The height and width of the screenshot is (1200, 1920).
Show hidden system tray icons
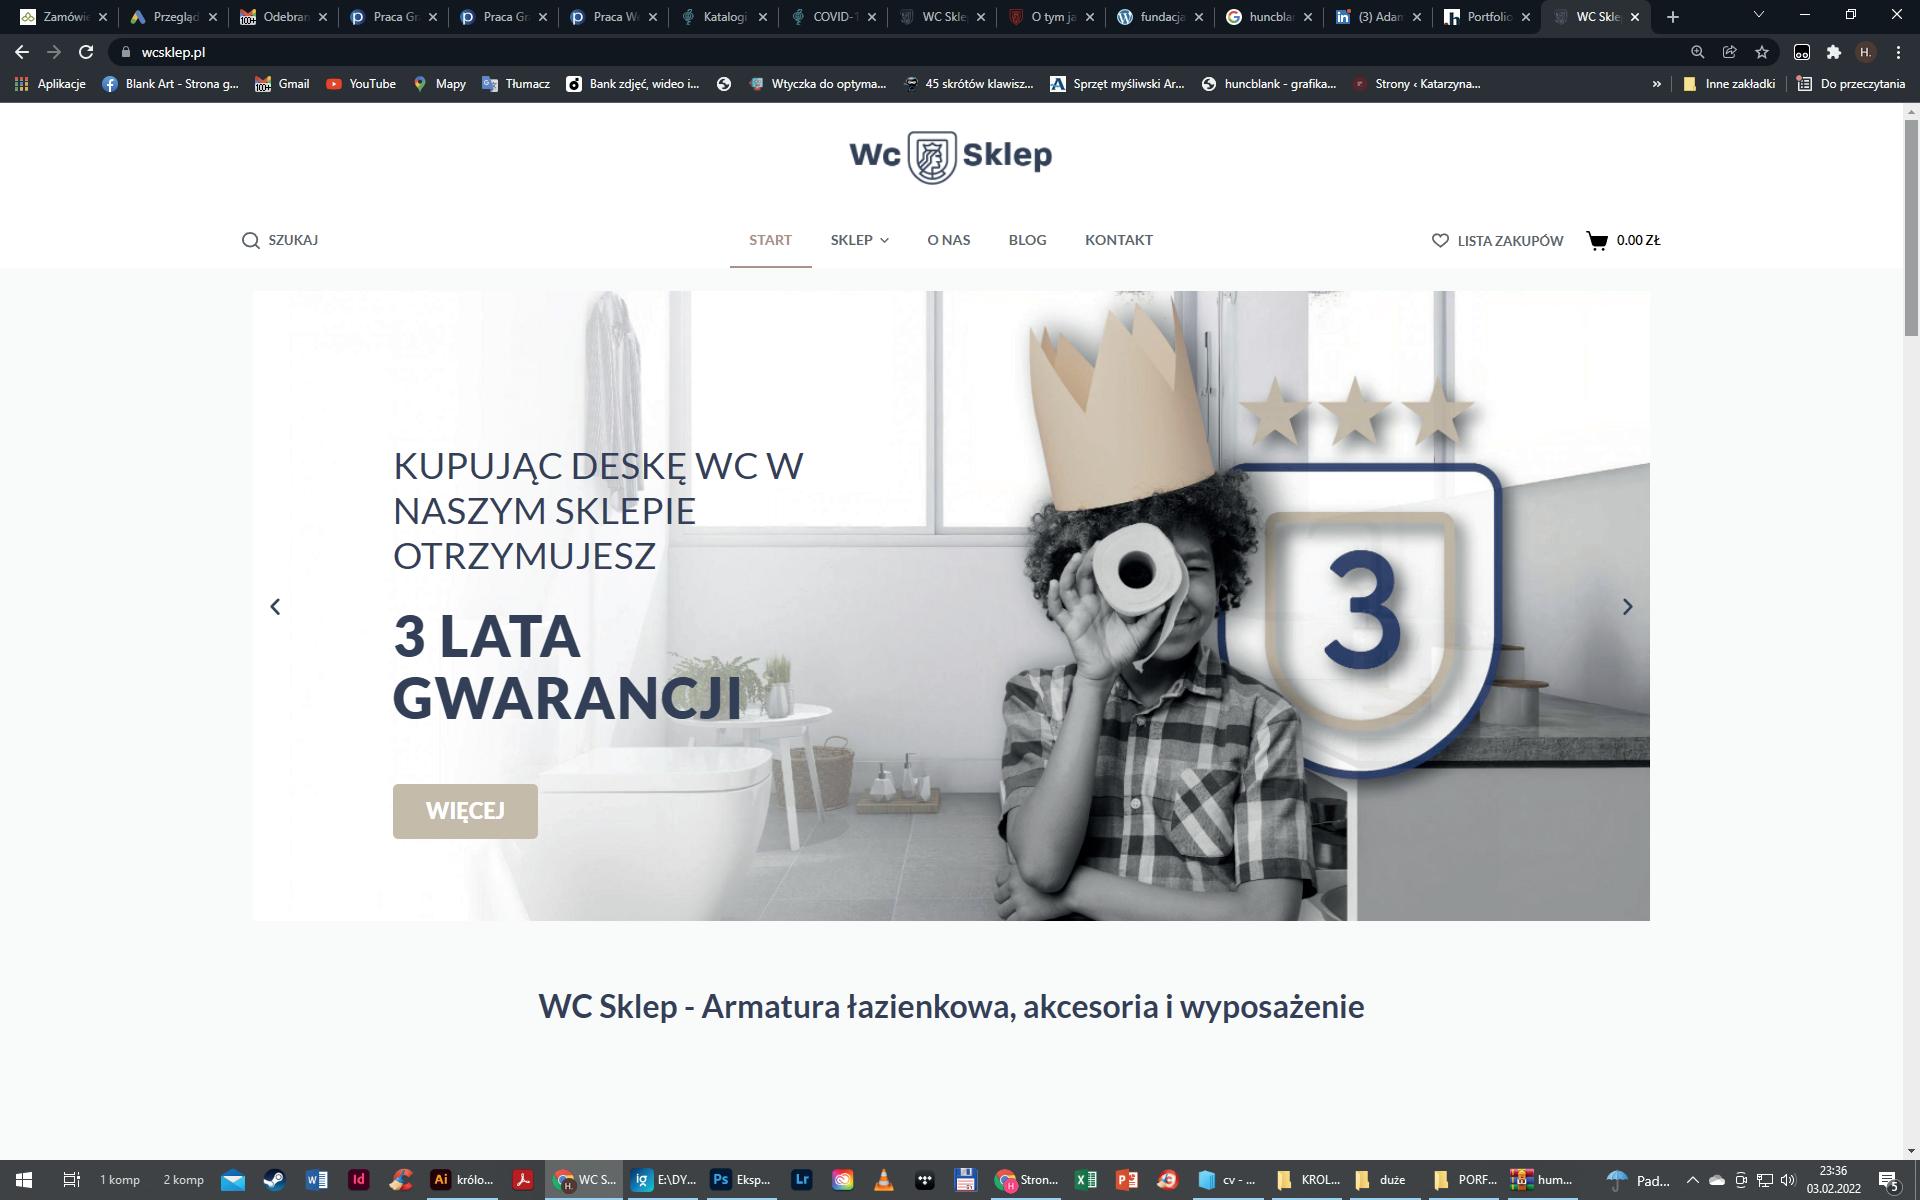tap(1692, 1180)
